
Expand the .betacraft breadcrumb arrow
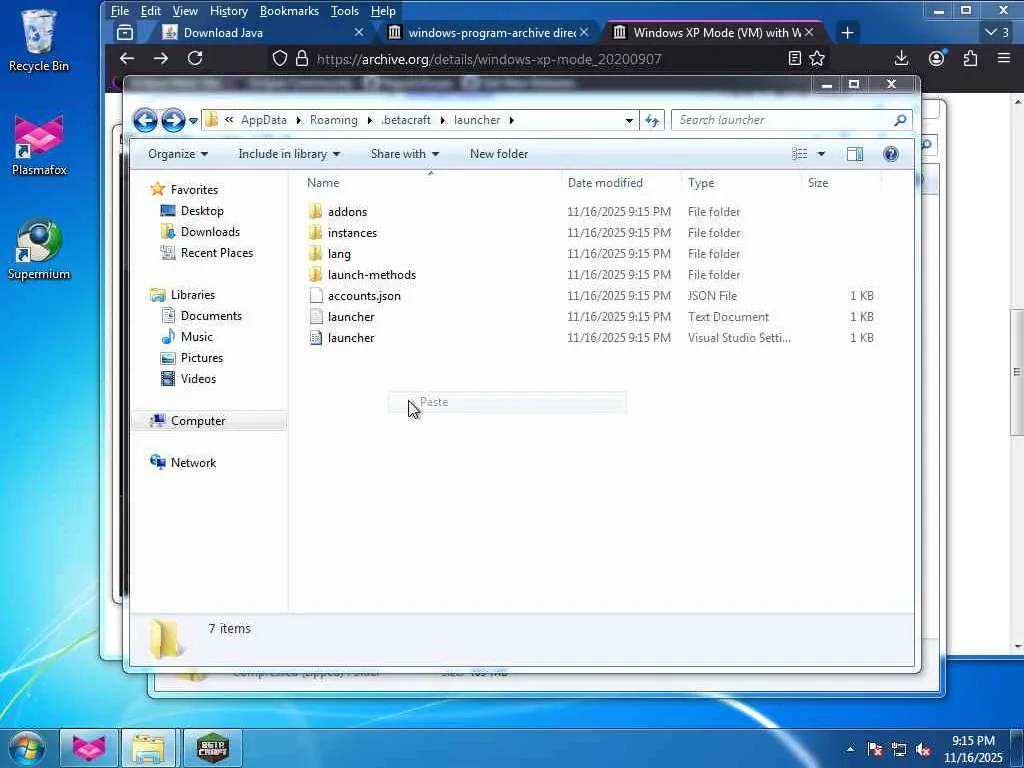(443, 120)
